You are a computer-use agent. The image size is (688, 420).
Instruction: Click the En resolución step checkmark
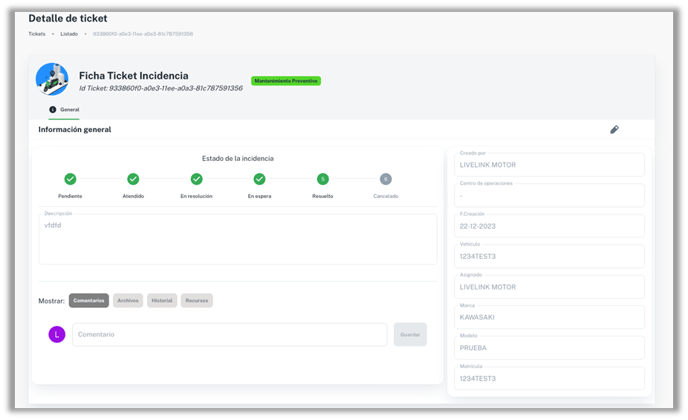[x=196, y=179]
